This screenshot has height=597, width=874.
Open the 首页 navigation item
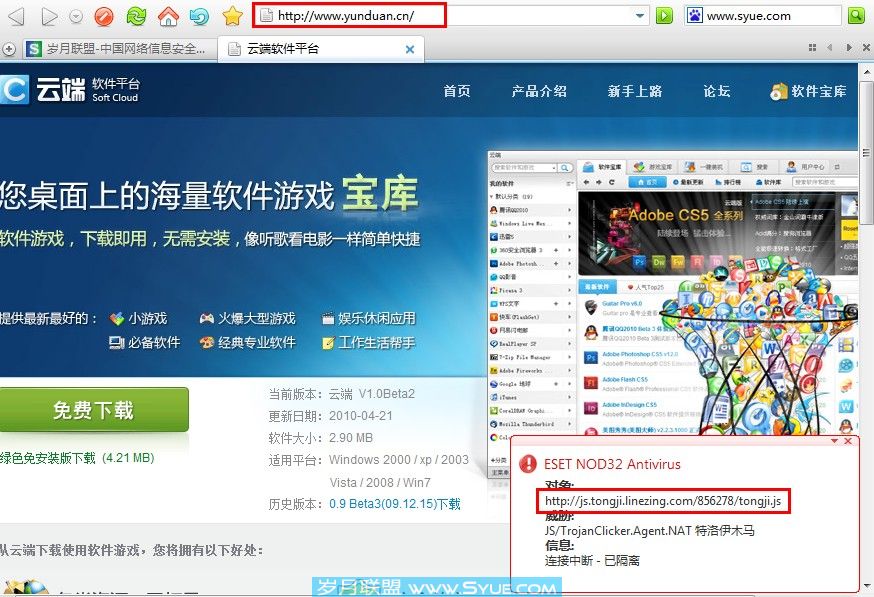[x=457, y=91]
